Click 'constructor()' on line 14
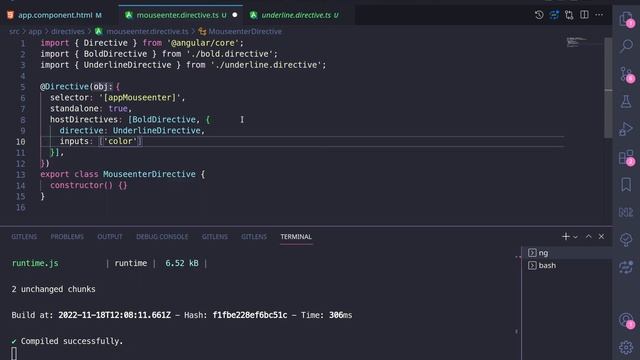The height and width of the screenshot is (360, 640). click(81, 185)
